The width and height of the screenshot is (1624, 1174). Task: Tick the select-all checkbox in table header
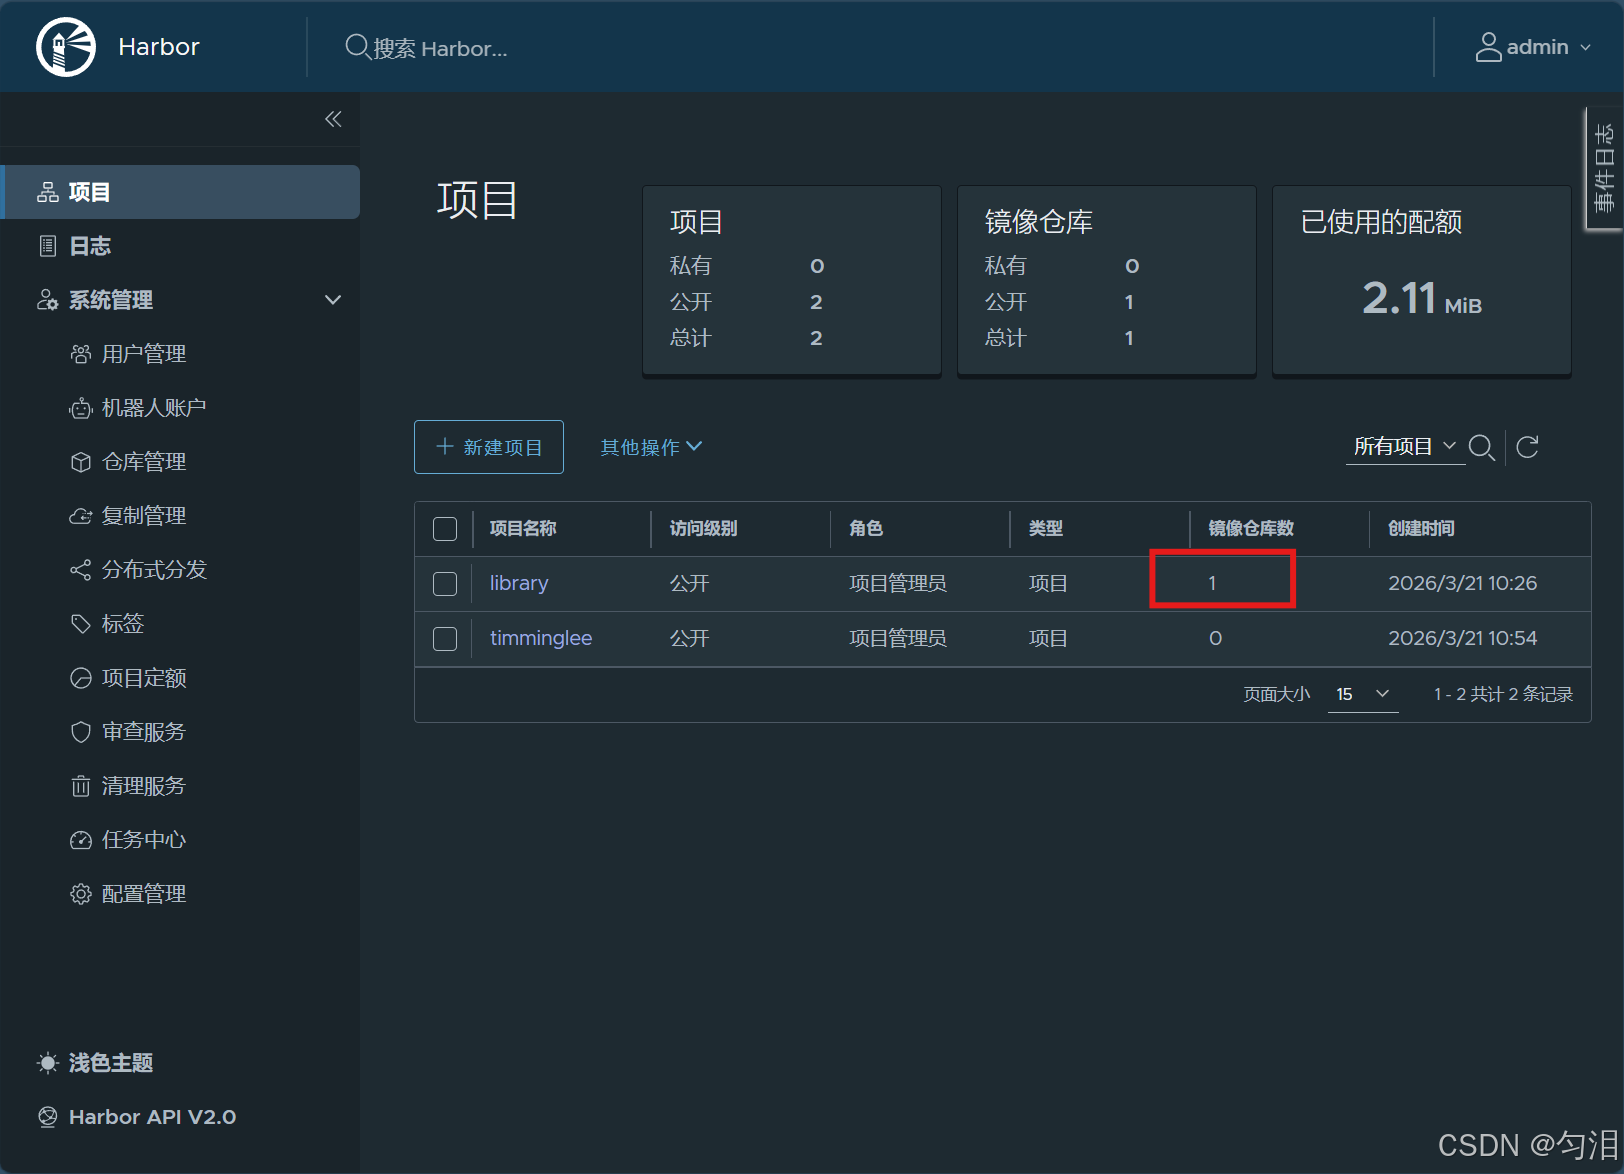[x=445, y=529]
